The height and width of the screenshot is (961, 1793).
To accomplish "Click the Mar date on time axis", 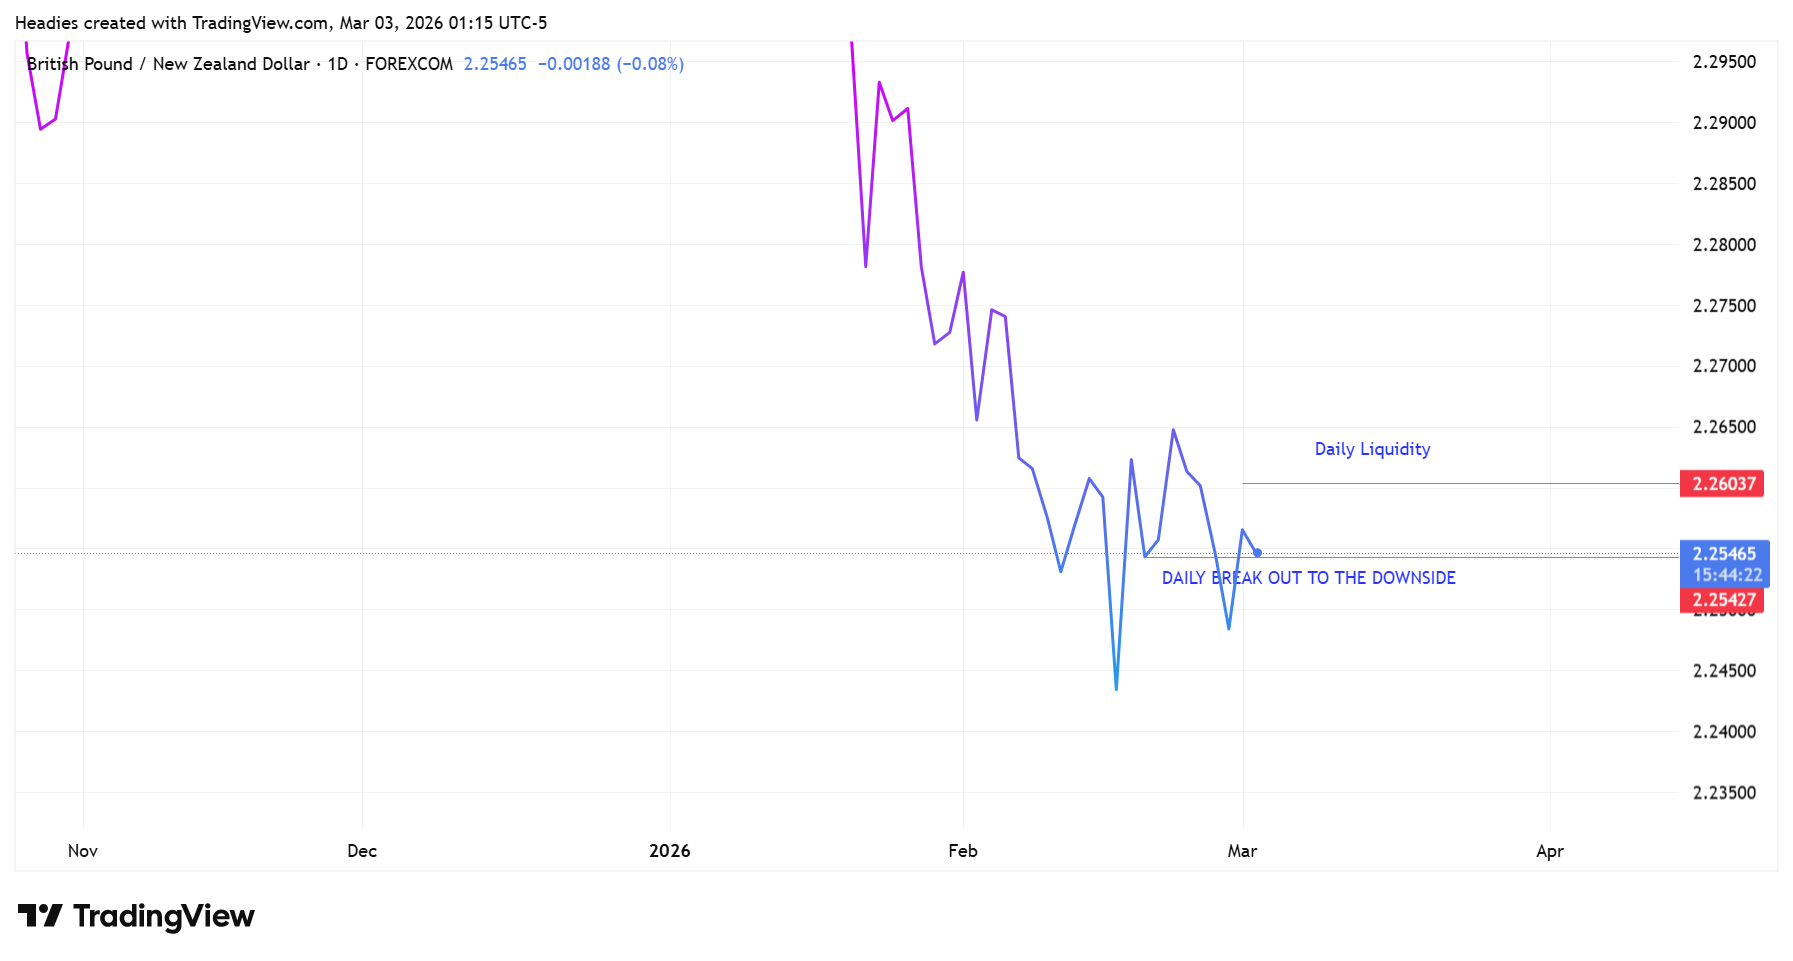I will tap(1242, 851).
